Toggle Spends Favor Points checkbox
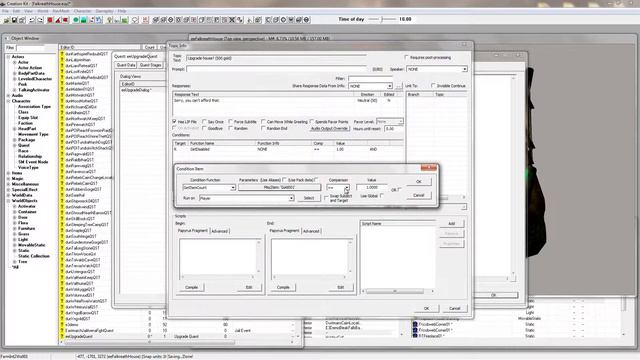640x360 pixels. (312, 122)
